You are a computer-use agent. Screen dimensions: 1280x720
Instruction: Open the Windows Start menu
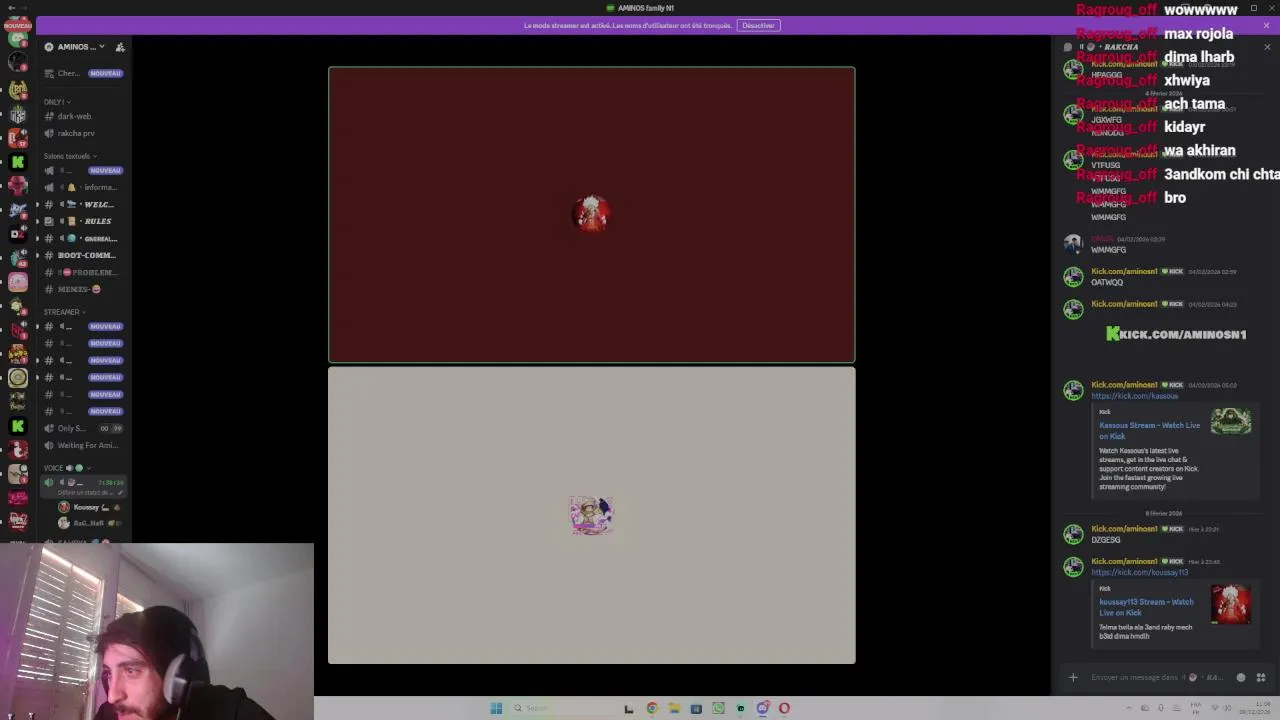[x=496, y=708]
